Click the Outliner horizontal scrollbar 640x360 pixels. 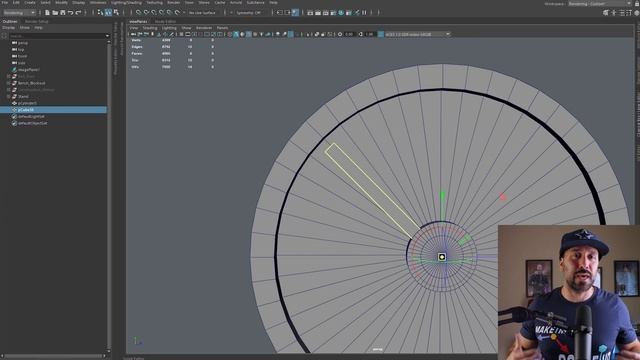(52, 356)
